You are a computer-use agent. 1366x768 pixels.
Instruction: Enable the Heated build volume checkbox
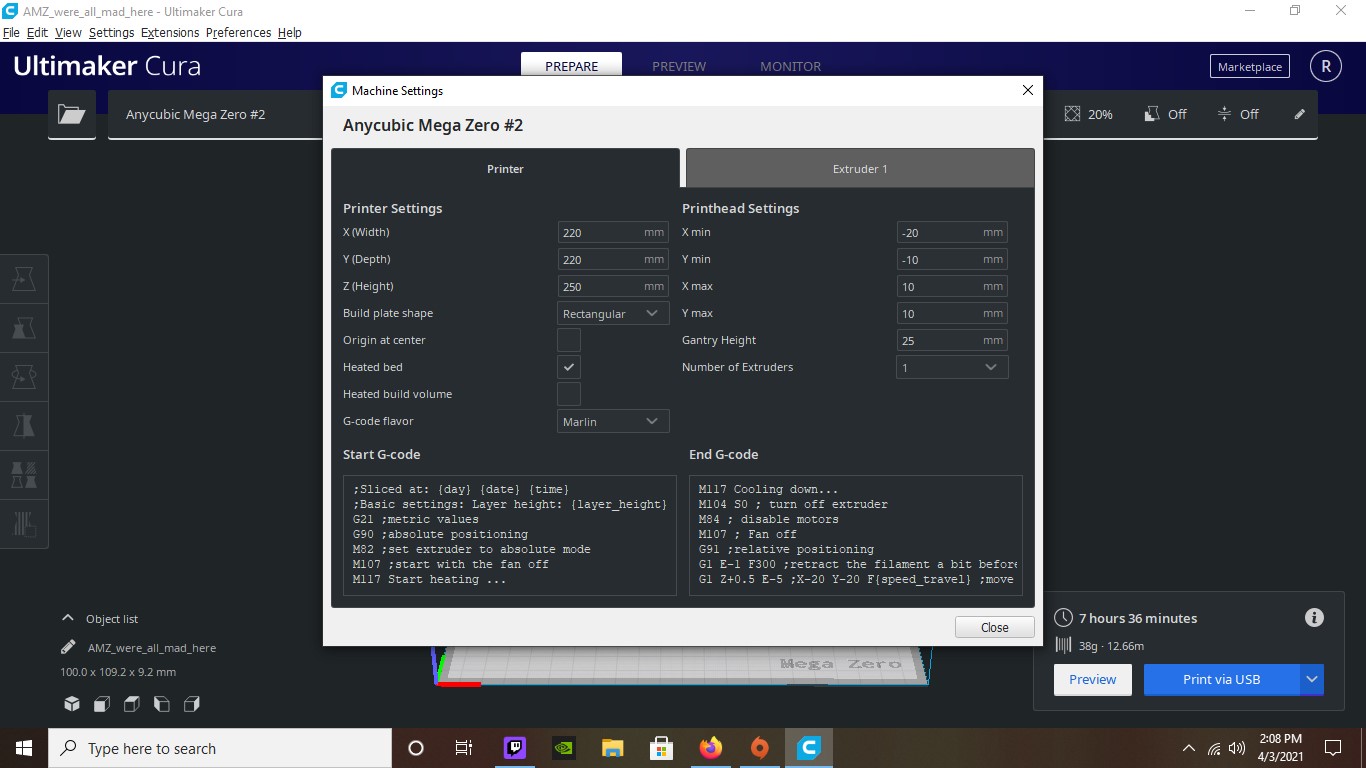click(x=569, y=394)
